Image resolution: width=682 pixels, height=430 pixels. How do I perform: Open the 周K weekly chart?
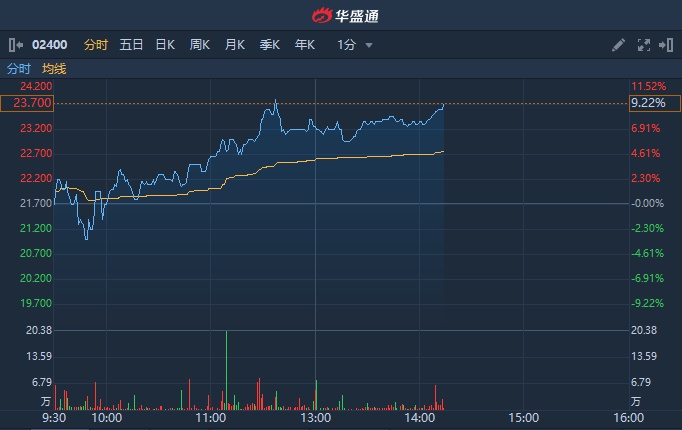coord(200,45)
